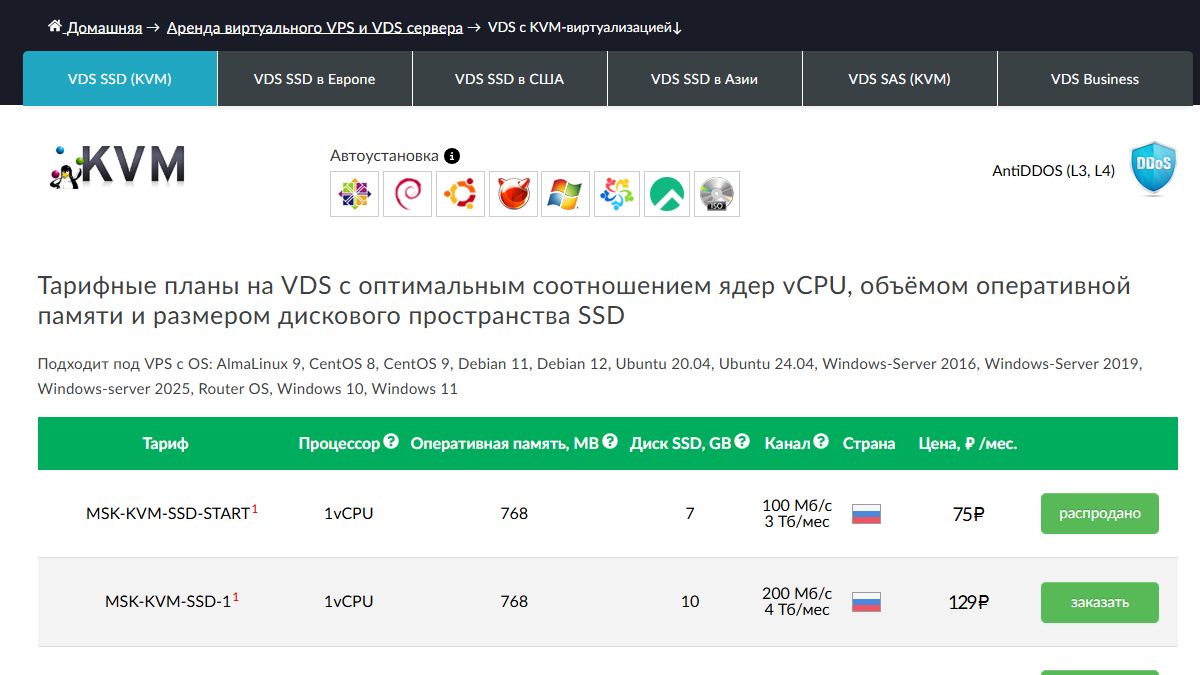Click memory value 768 in MSK-KVM-SSD-1 row
The width and height of the screenshot is (1200, 675).
click(x=514, y=602)
